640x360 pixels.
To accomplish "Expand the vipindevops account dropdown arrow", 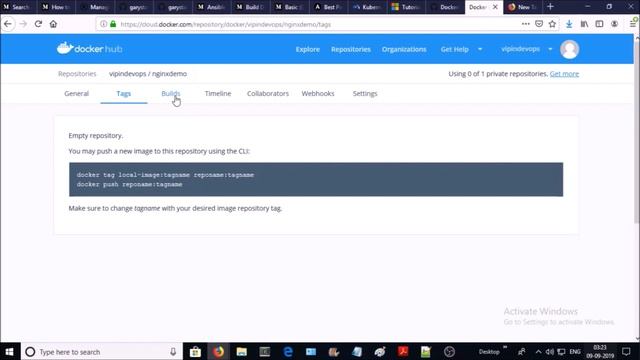I will coord(550,49).
